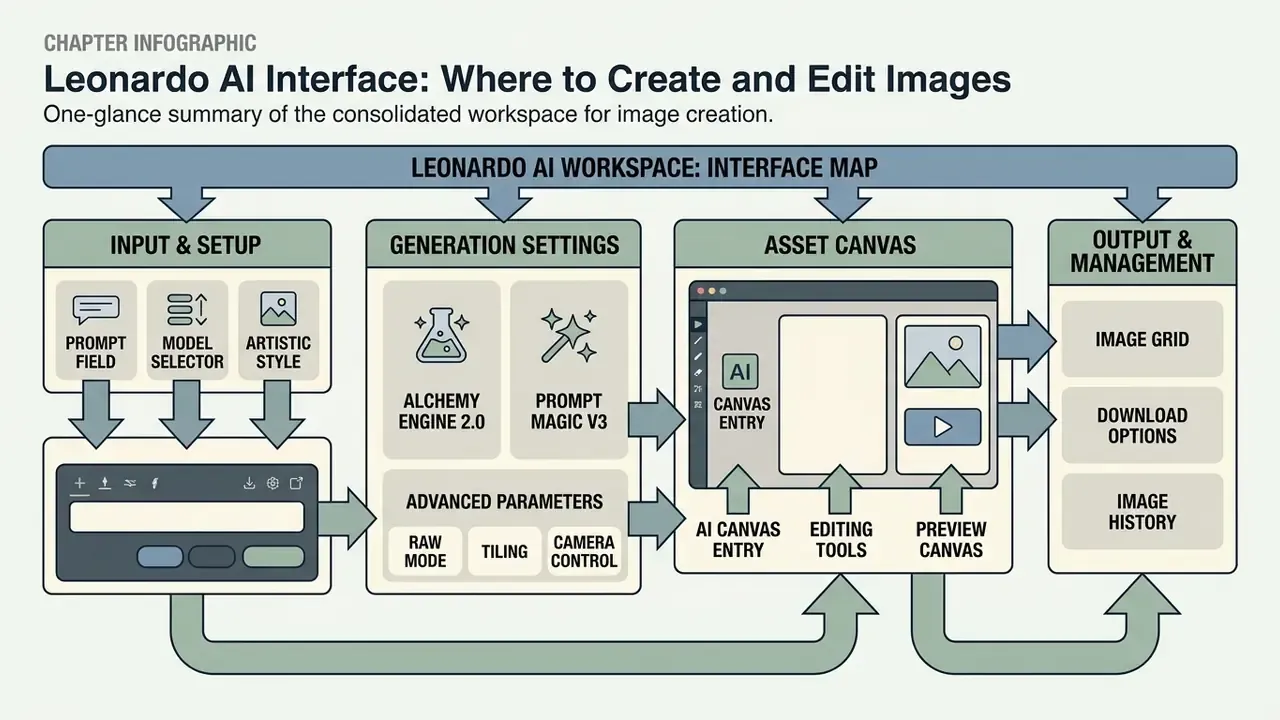Click the empty text field in the prompt bar

coord(186,517)
